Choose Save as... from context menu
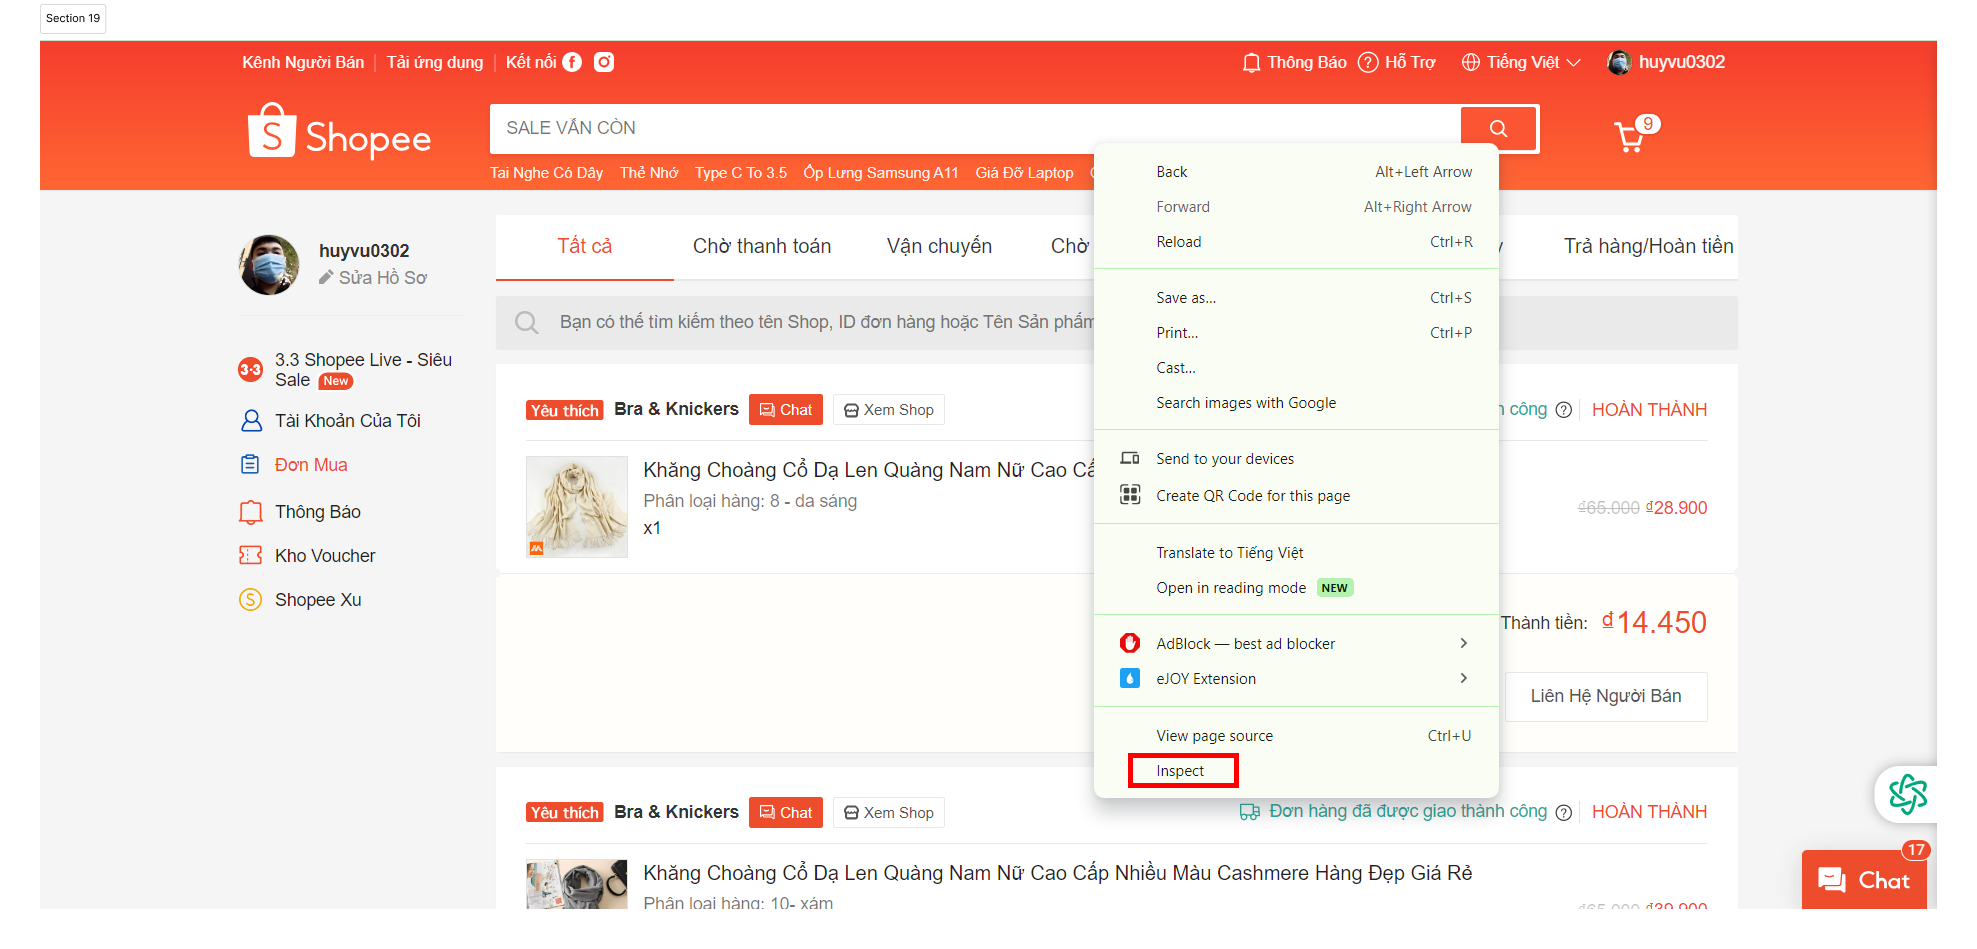 pos(1296,298)
